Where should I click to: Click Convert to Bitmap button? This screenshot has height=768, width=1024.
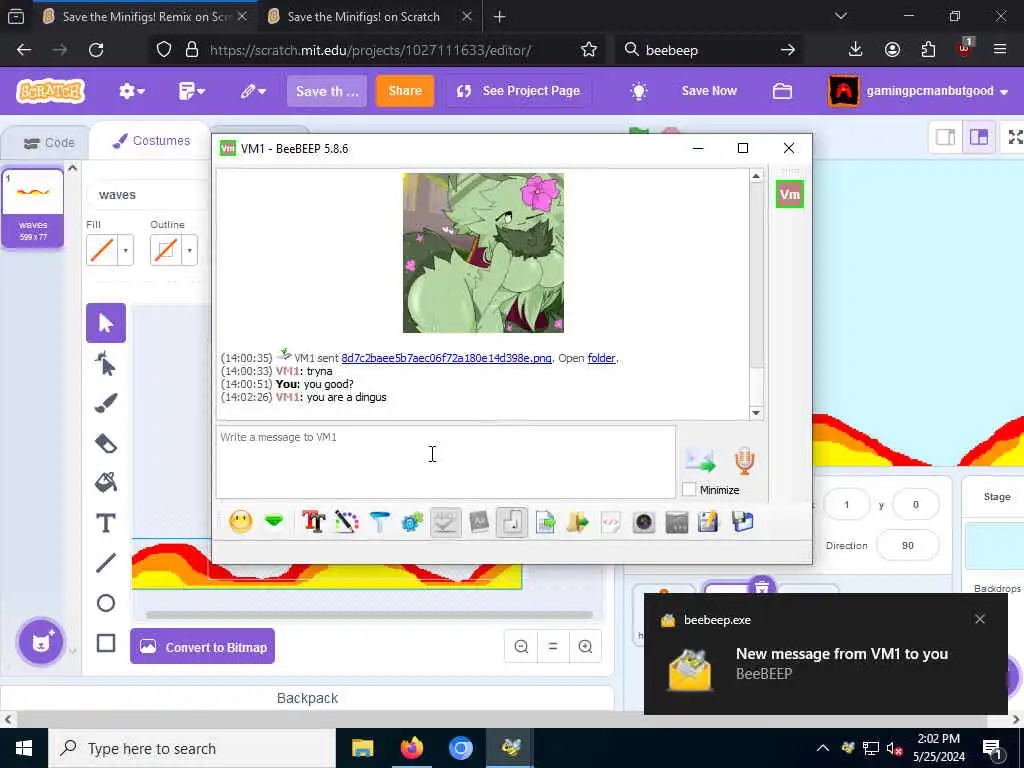click(x=202, y=647)
